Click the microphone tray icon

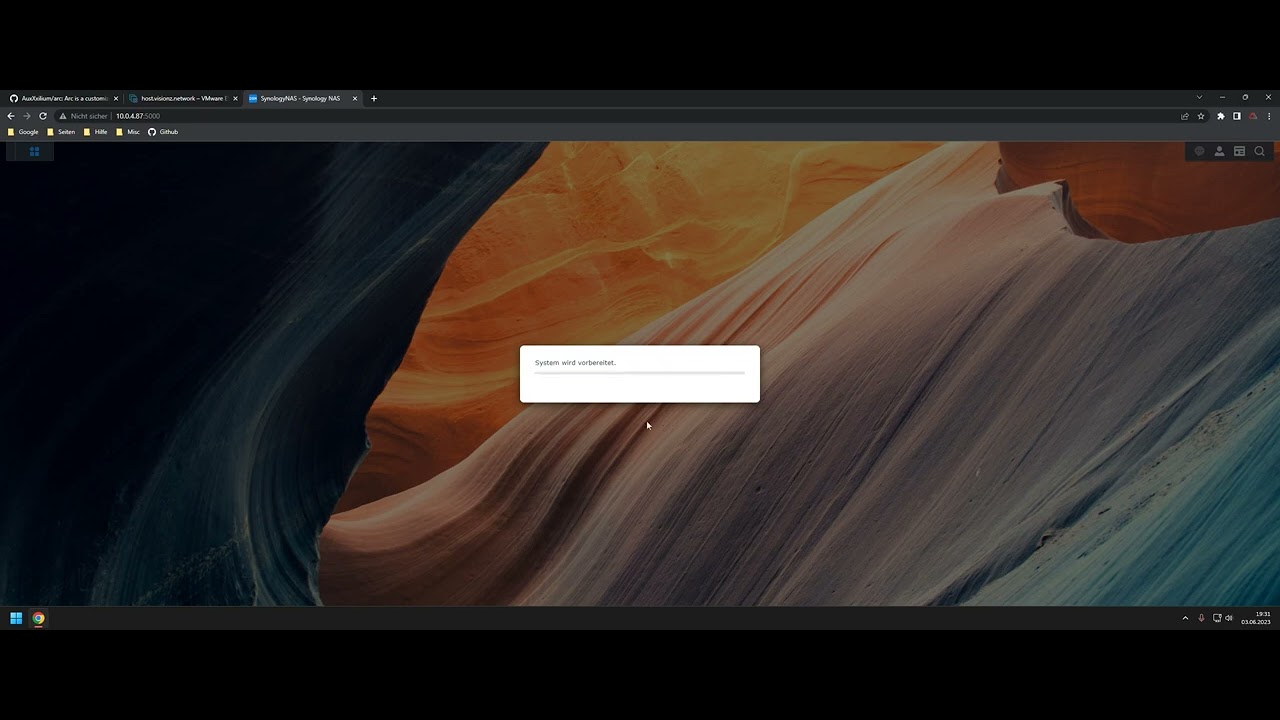[1201, 618]
